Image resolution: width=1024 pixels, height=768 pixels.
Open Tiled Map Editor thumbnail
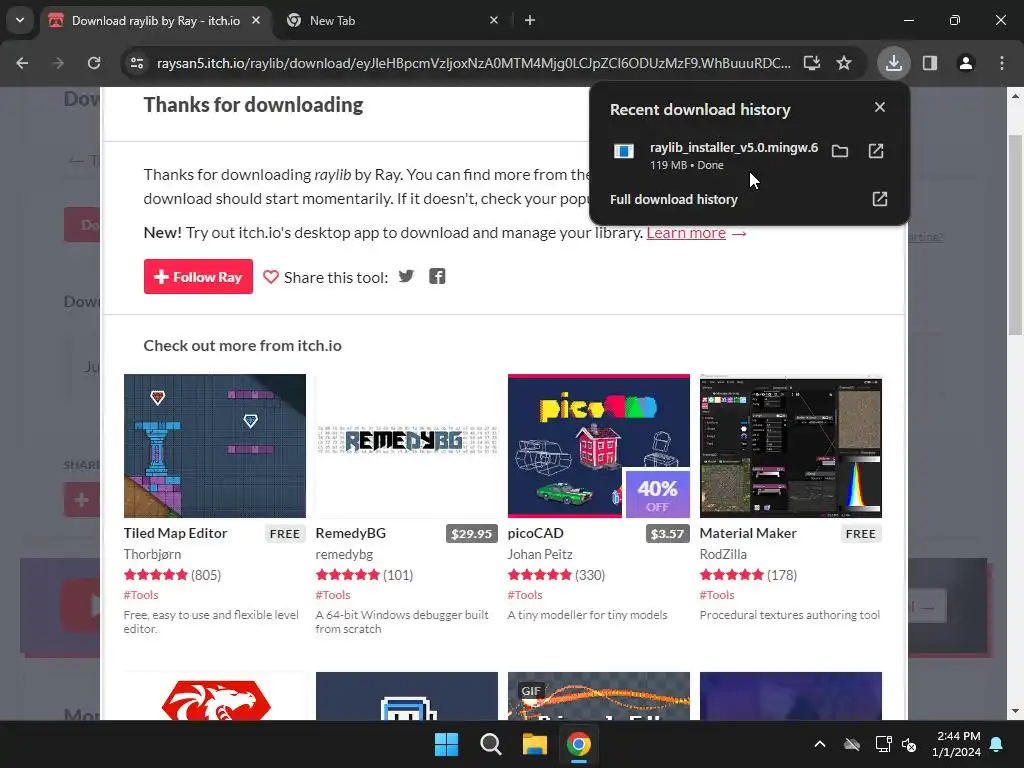(x=215, y=446)
